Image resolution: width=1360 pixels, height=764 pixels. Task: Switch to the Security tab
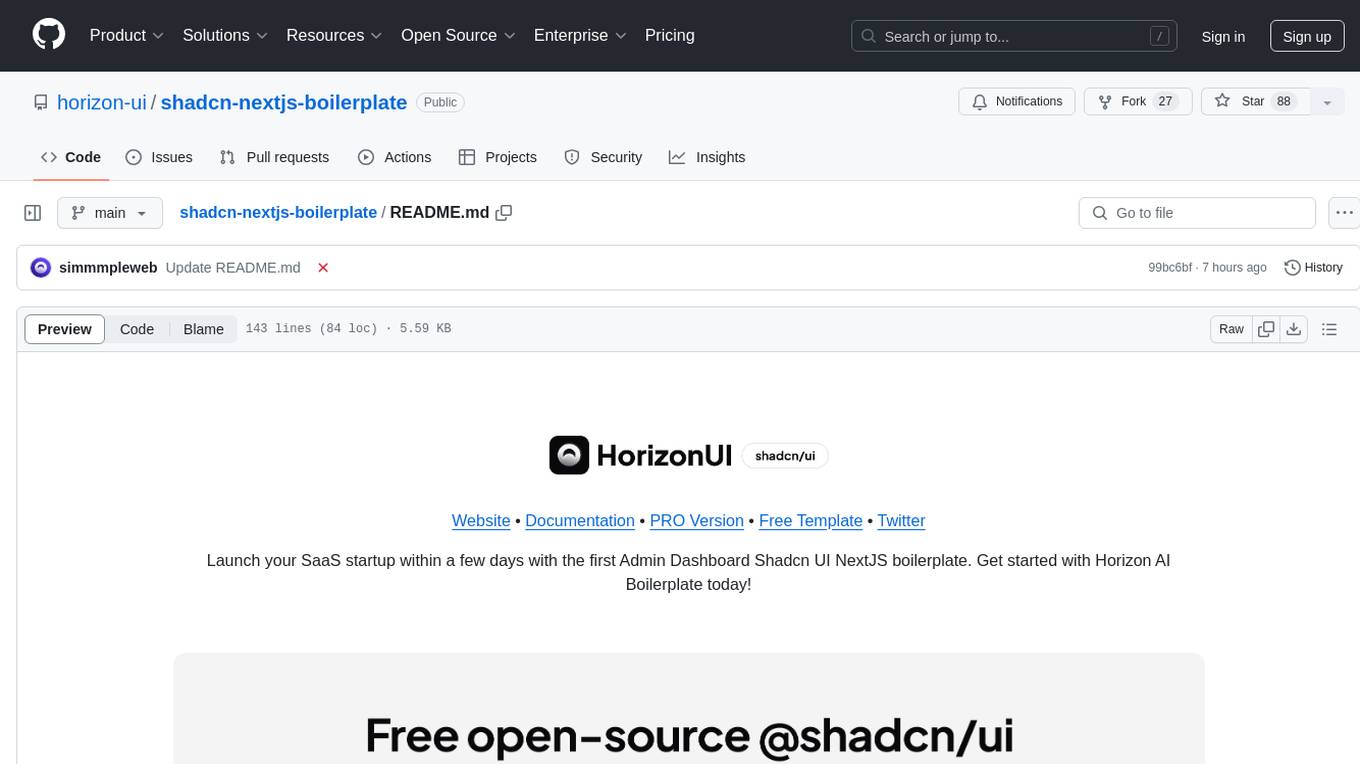pyautogui.click(x=603, y=157)
